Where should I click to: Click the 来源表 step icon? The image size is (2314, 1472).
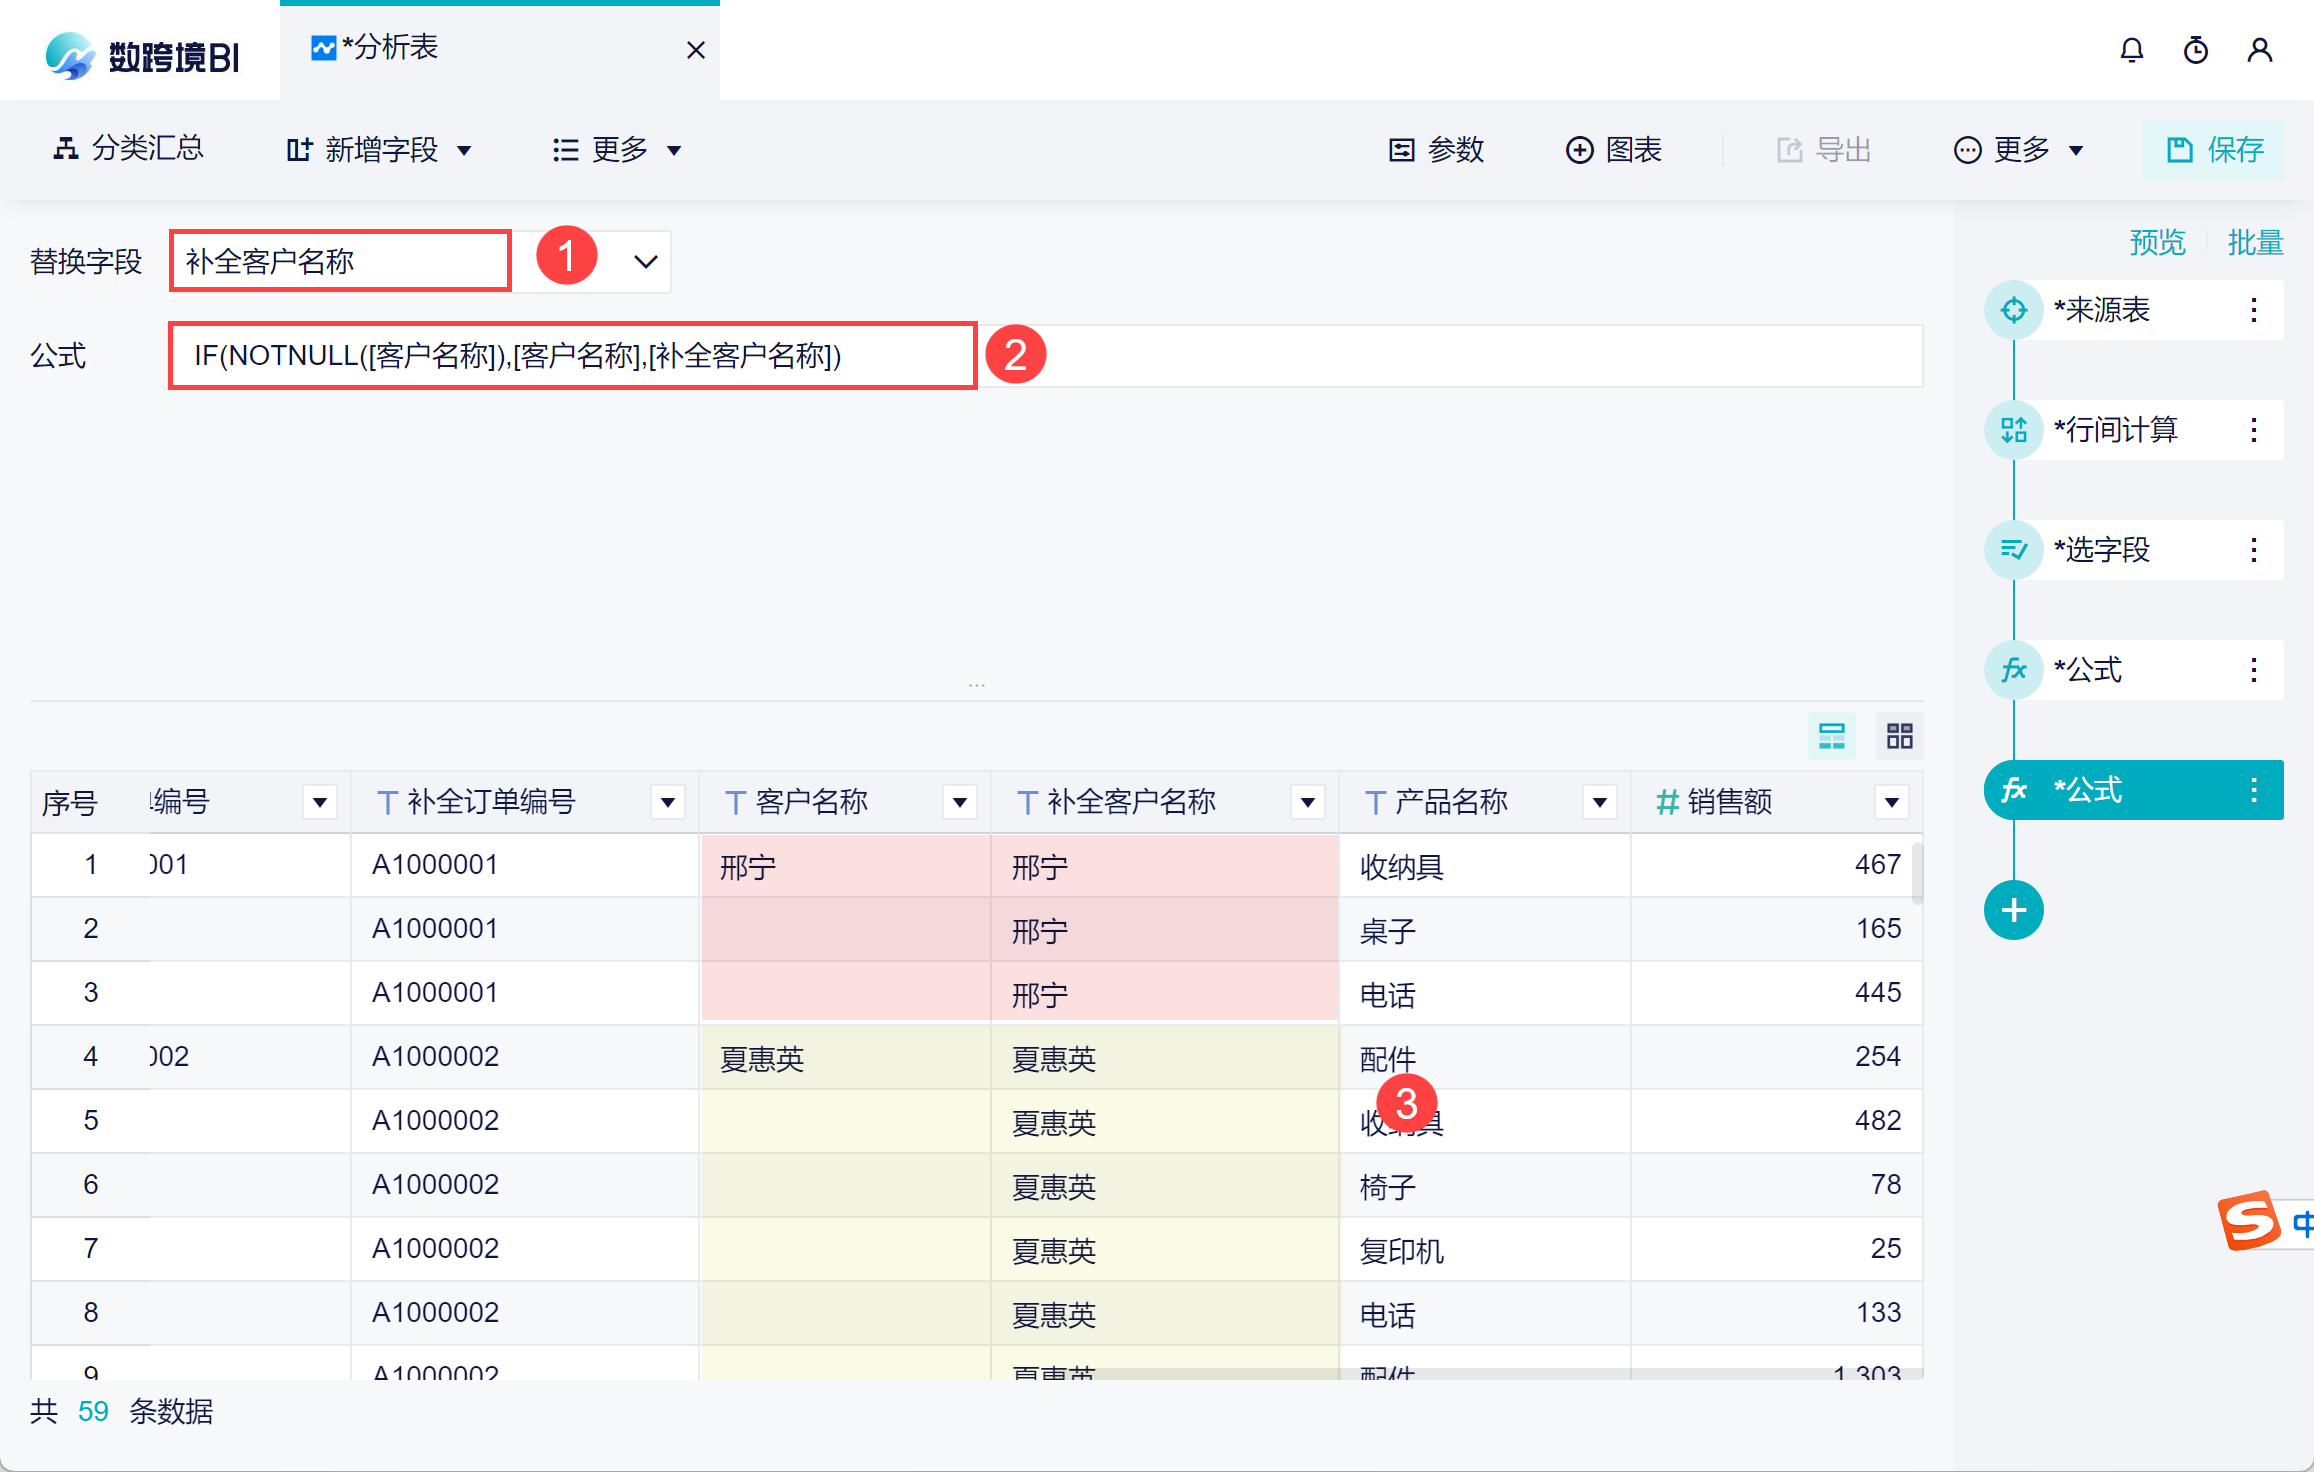2013,310
